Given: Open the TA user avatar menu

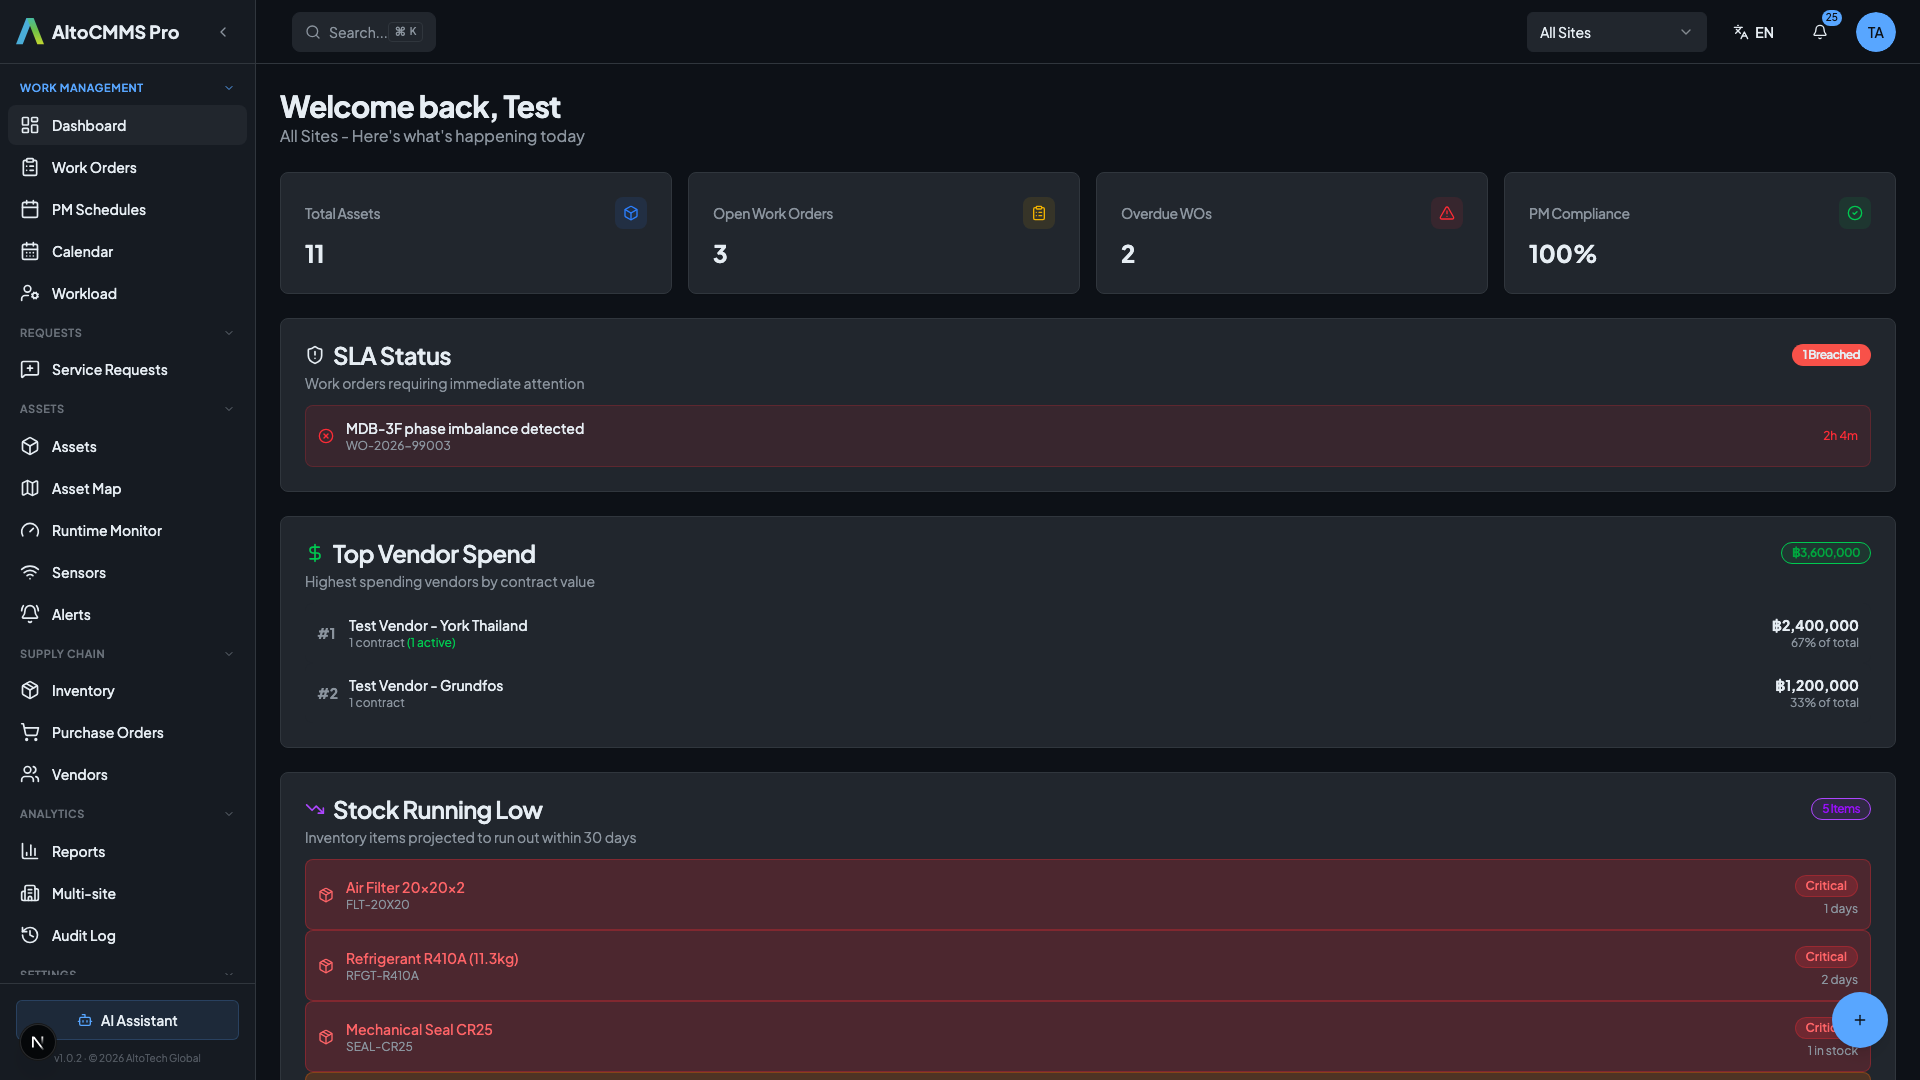Looking at the screenshot, I should coord(1875,32).
